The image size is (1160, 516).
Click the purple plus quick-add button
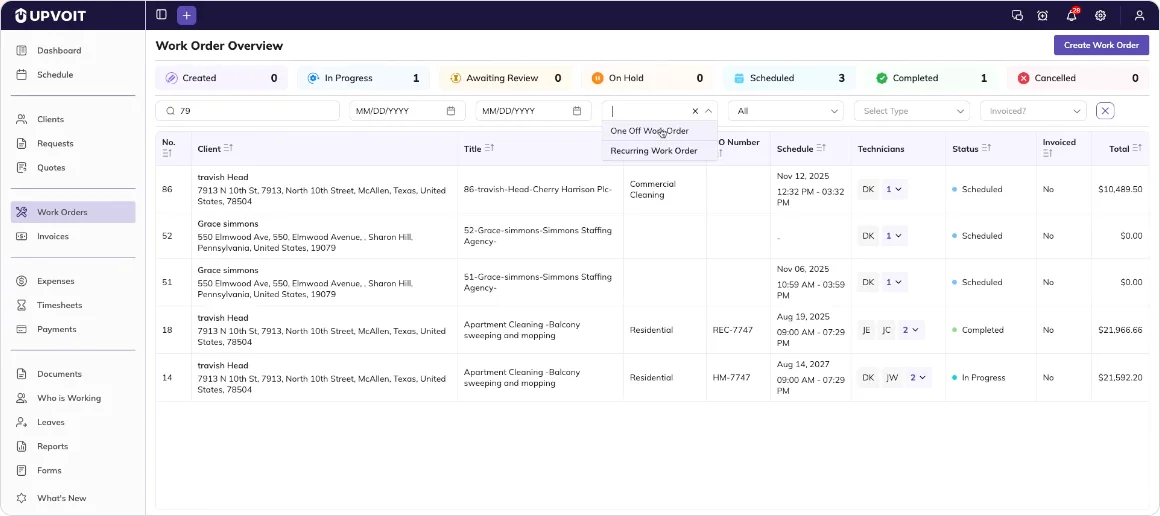pos(186,15)
